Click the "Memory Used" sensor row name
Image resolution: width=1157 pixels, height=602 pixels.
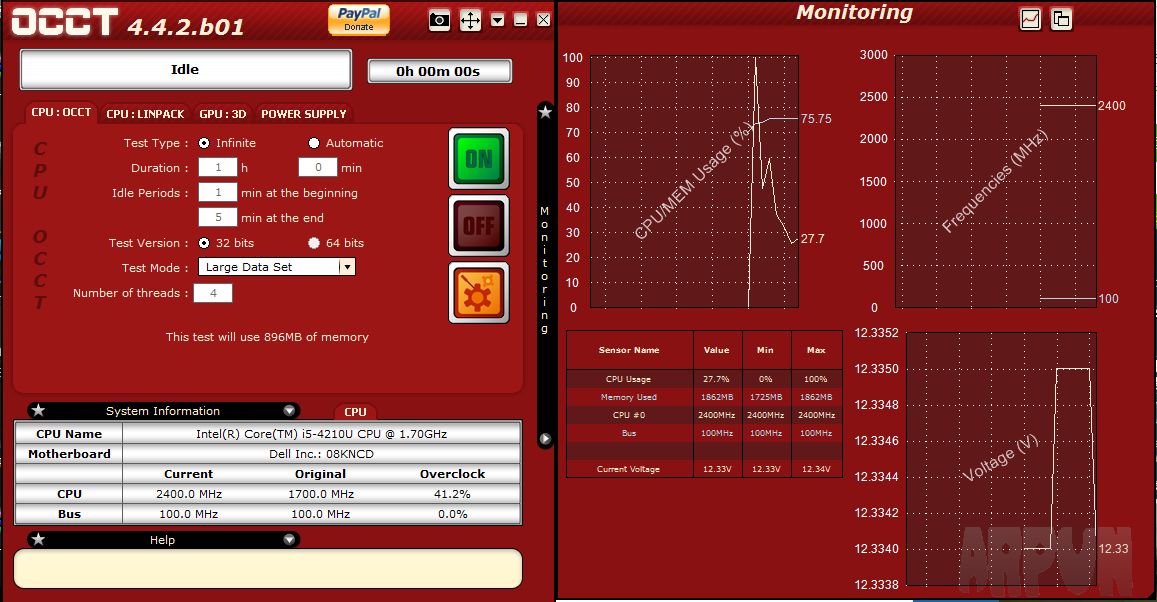[x=629, y=397]
